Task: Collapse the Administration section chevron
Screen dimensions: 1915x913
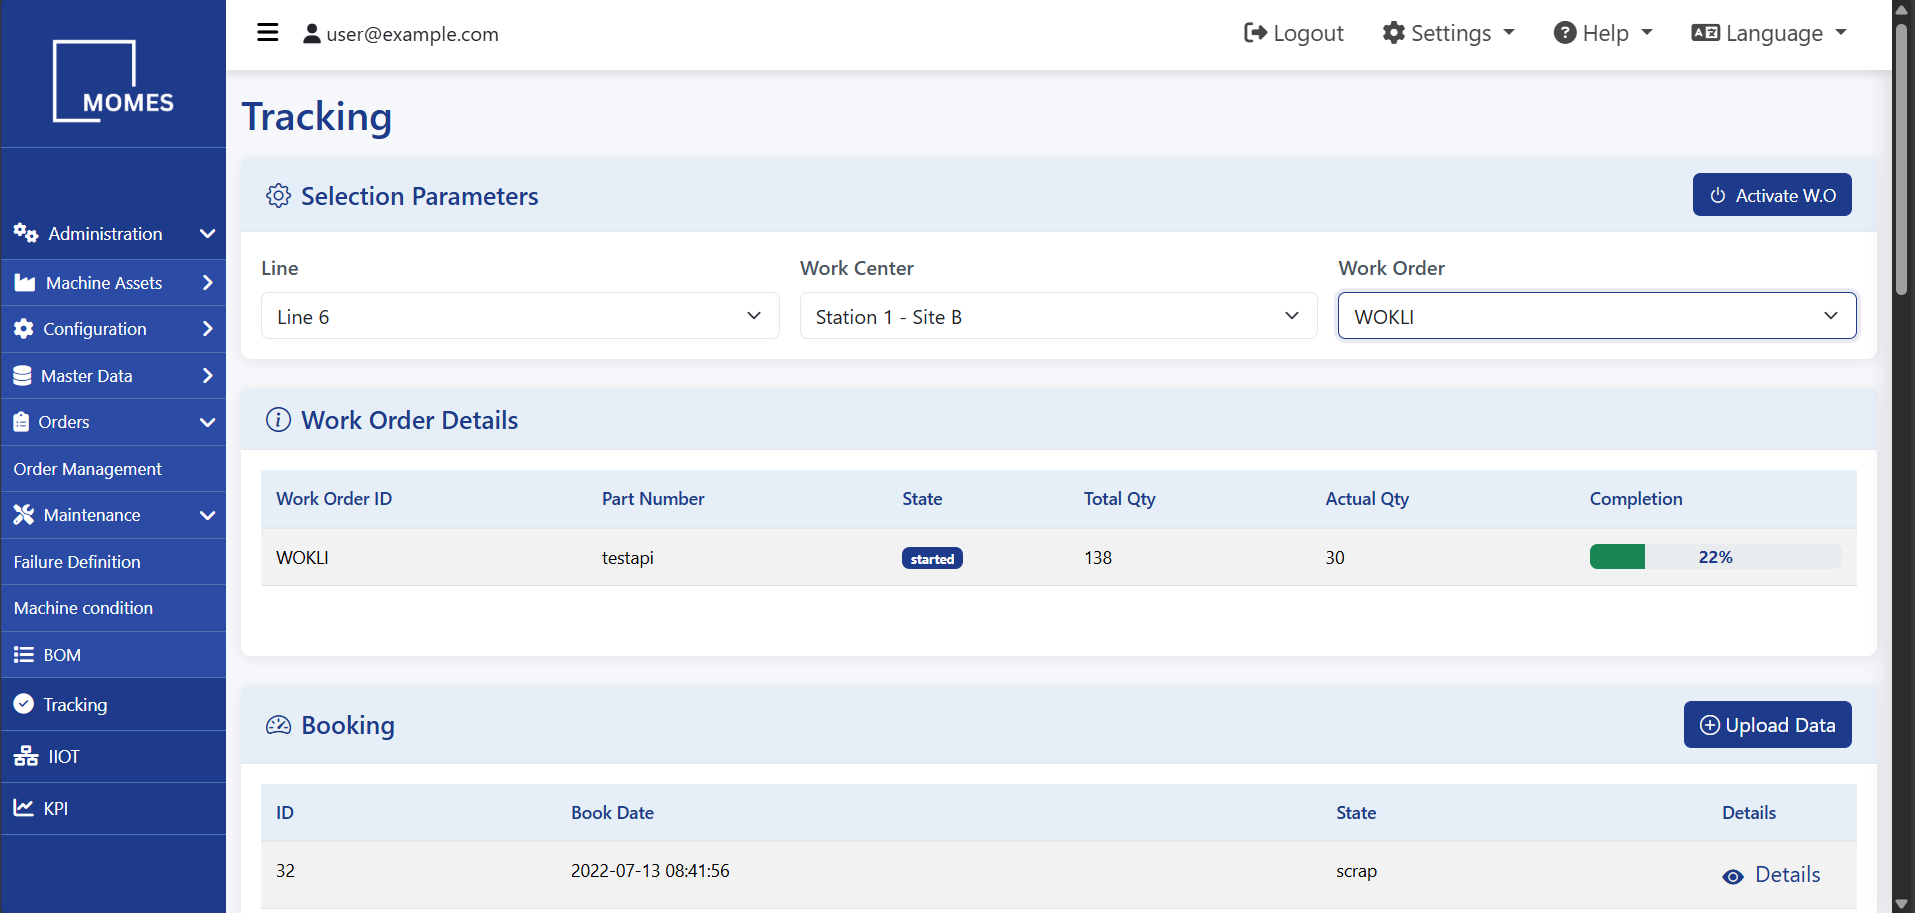Action: [x=208, y=234]
